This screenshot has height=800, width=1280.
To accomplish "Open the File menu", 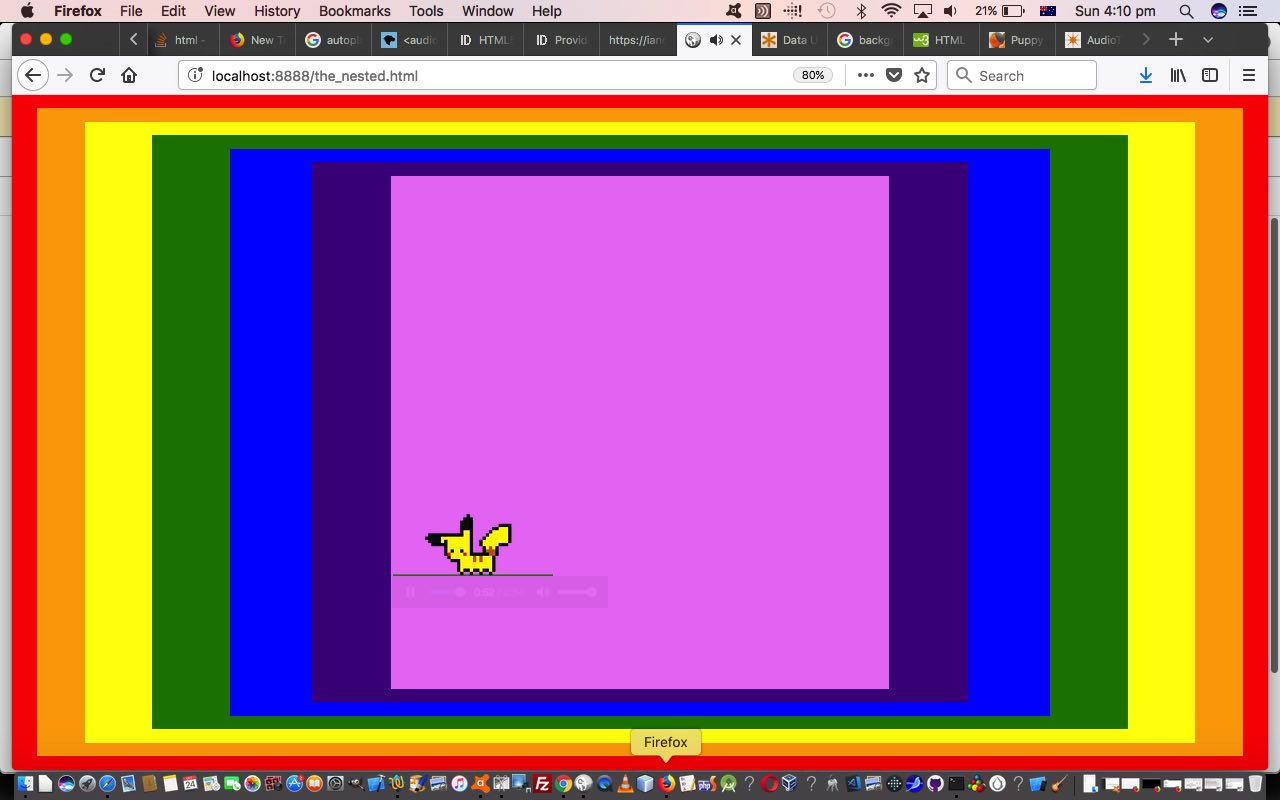I will [x=130, y=11].
